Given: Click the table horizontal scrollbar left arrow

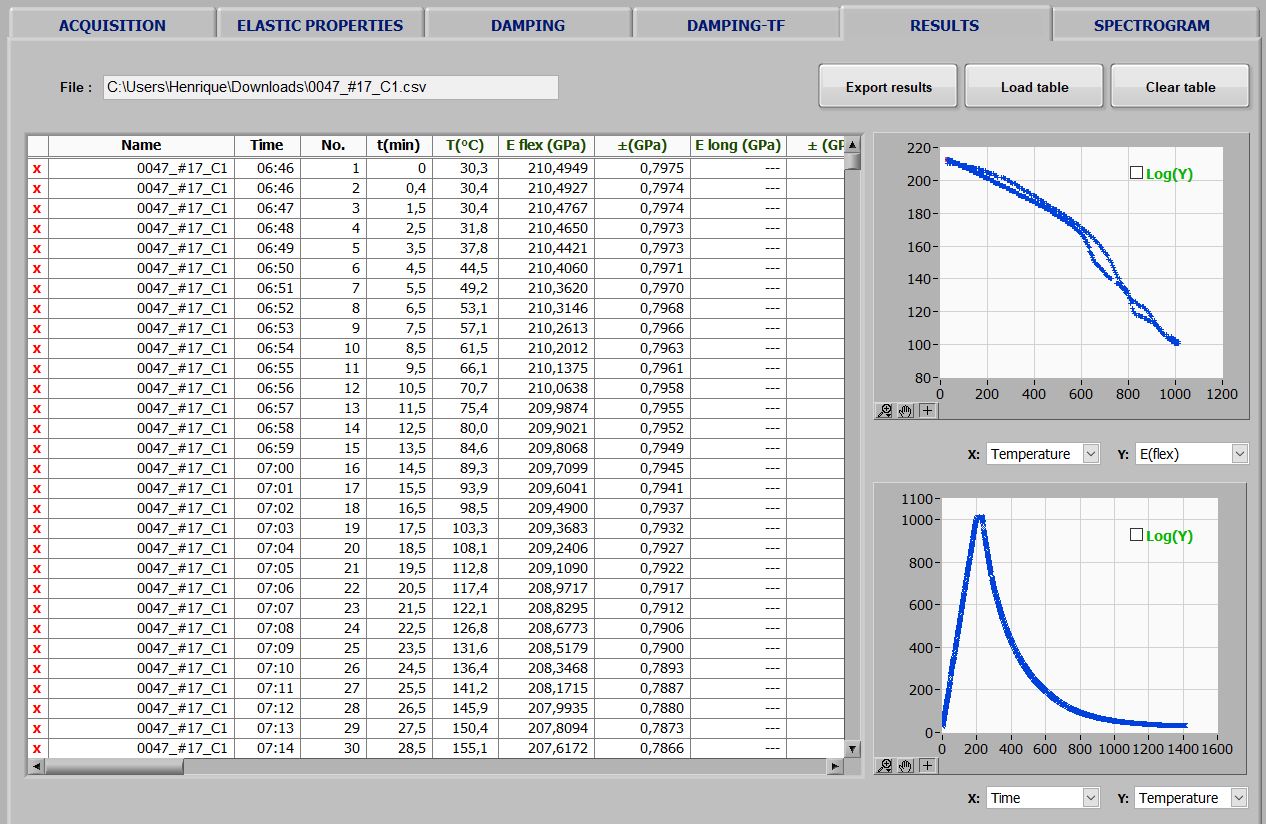Looking at the screenshot, I should tap(36, 767).
